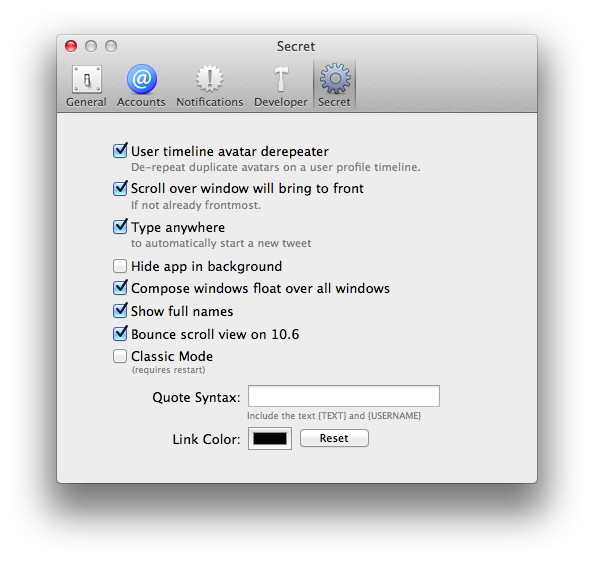Toggle the Type anywhere checkbox
Image resolution: width=594 pixels, height=562 pixels.
click(120, 226)
